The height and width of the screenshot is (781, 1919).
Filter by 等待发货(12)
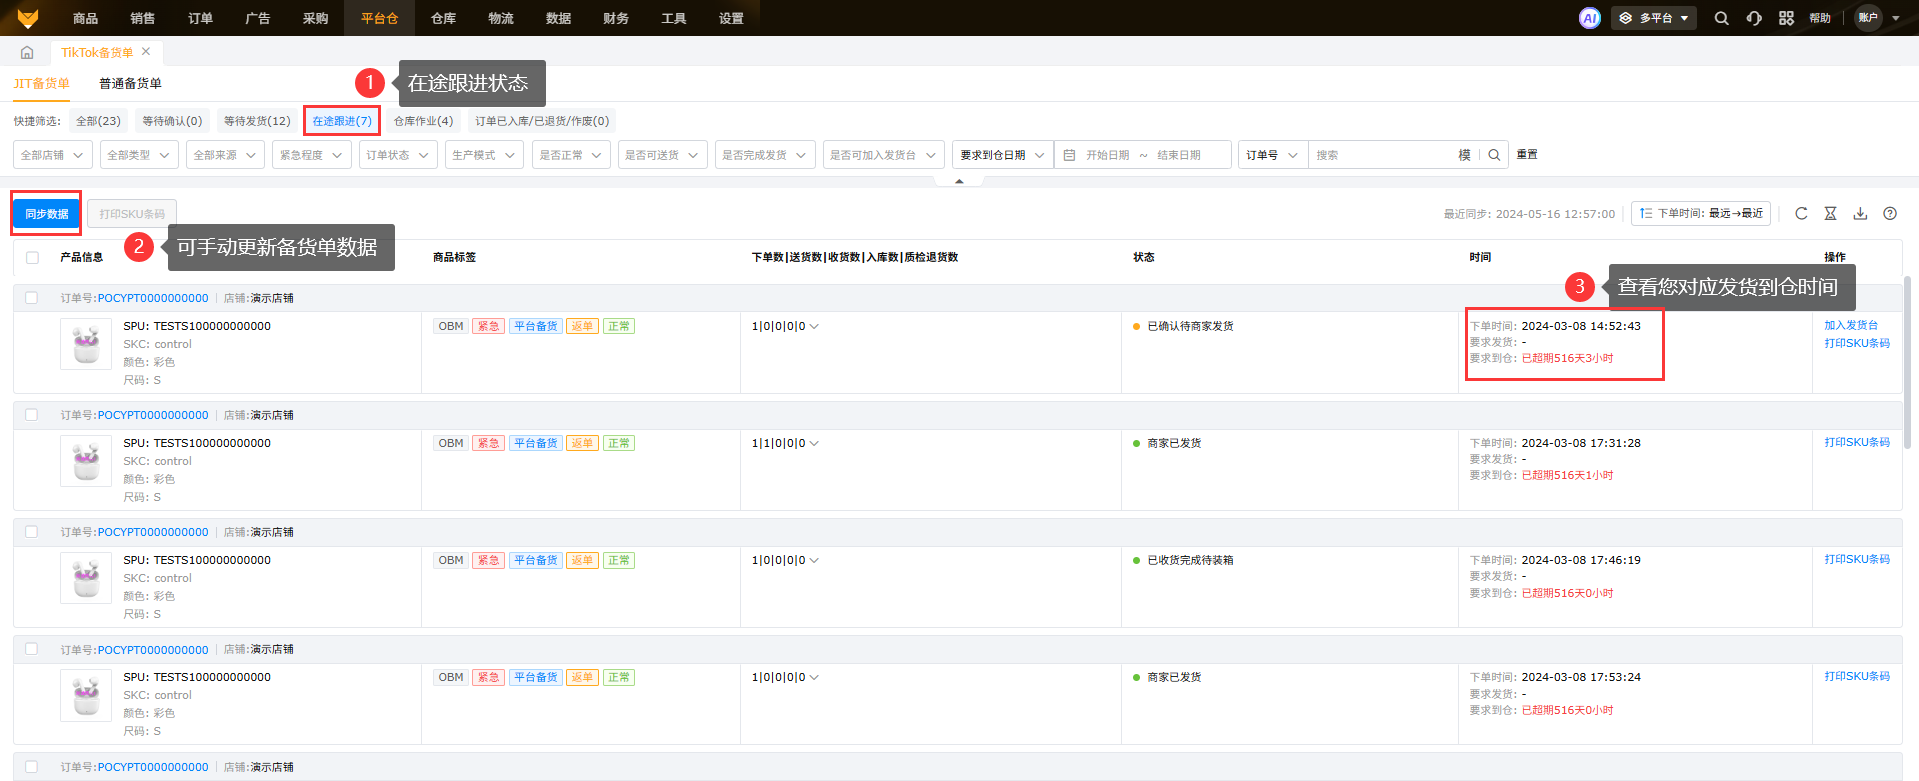tap(257, 121)
